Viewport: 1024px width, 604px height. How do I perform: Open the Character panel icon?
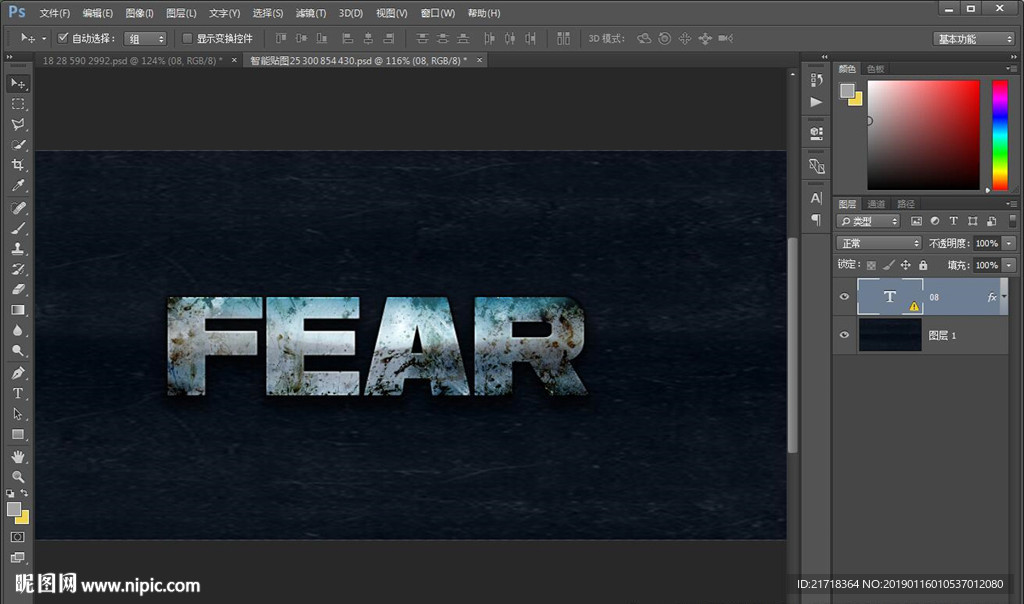pyautogui.click(x=816, y=199)
